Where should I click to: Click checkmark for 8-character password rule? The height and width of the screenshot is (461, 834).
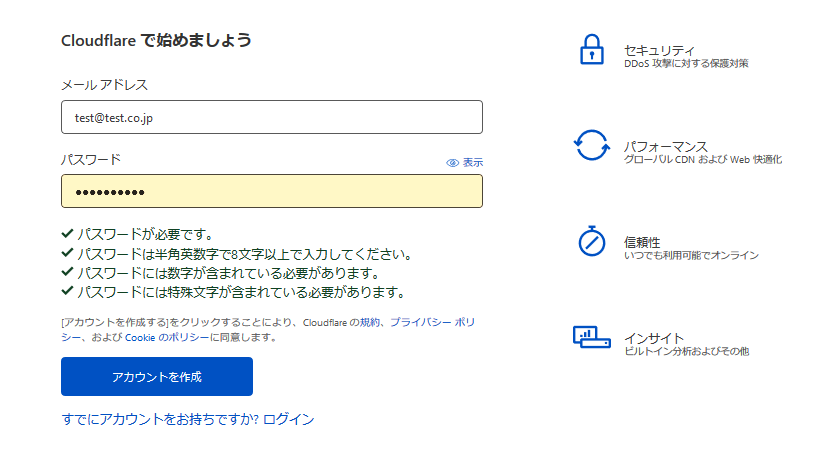click(x=67, y=253)
